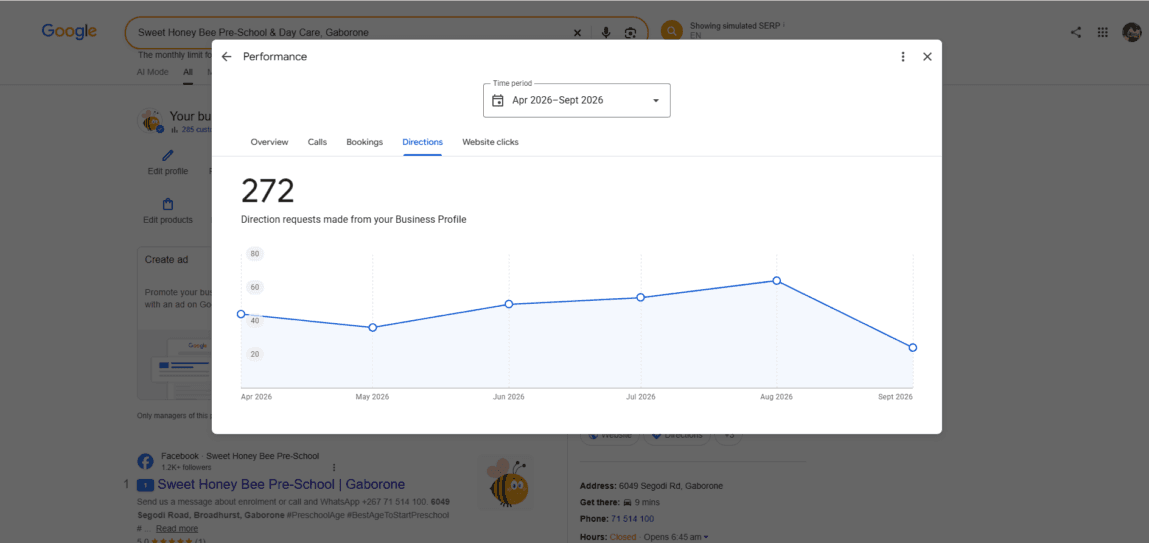Switch to the Calls tab
Viewport: 1149px width, 543px height.
click(x=317, y=142)
